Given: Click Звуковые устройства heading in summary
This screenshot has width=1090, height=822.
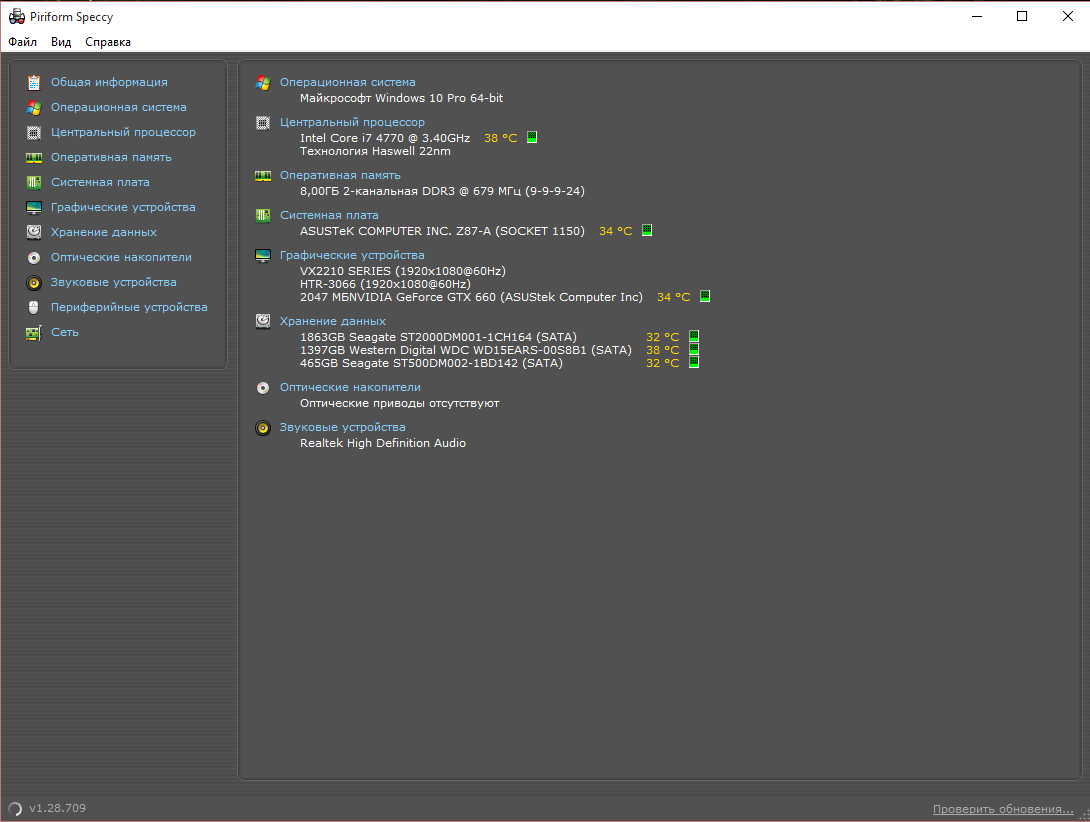Looking at the screenshot, I should 342,427.
